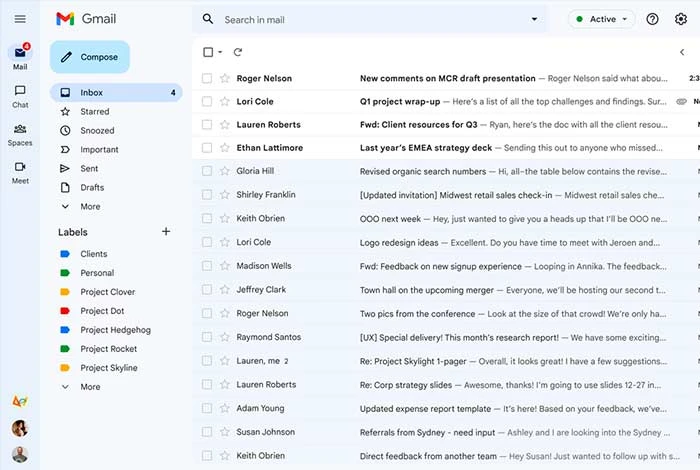
Task: Open the Settings gear icon
Action: pos(681,19)
